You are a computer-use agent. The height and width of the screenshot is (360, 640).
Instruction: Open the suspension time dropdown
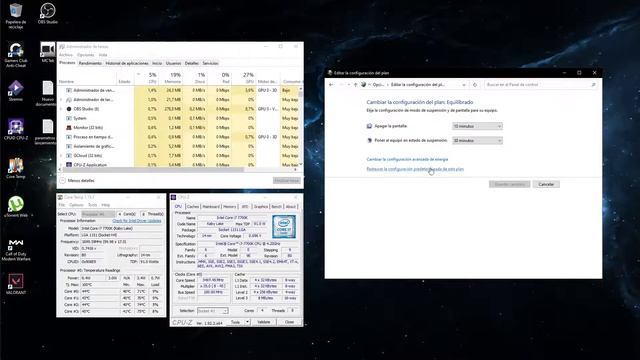[x=477, y=140]
